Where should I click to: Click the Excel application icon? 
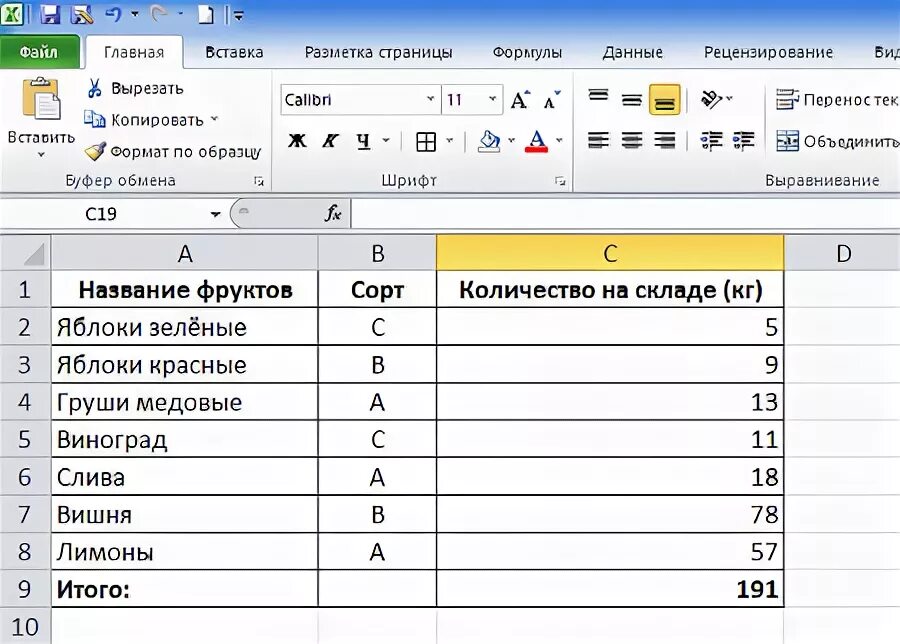[11, 13]
